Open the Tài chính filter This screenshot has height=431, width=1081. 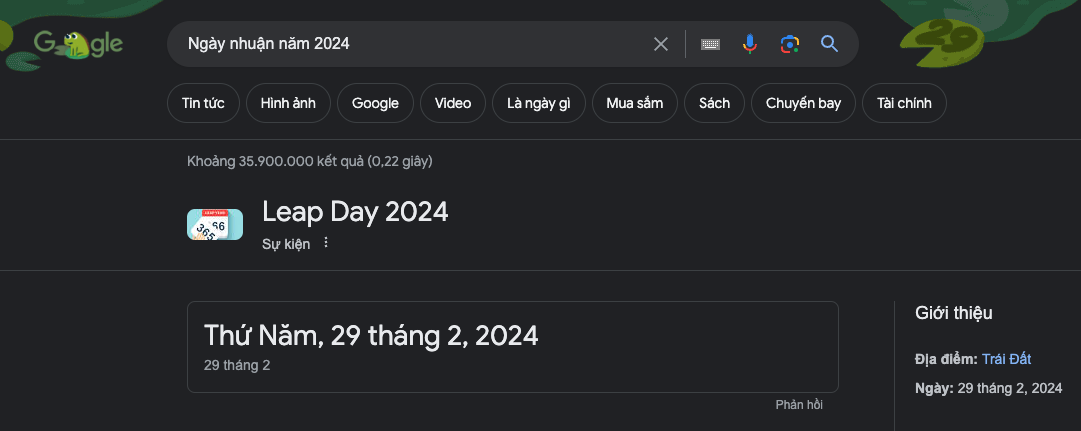coord(904,103)
